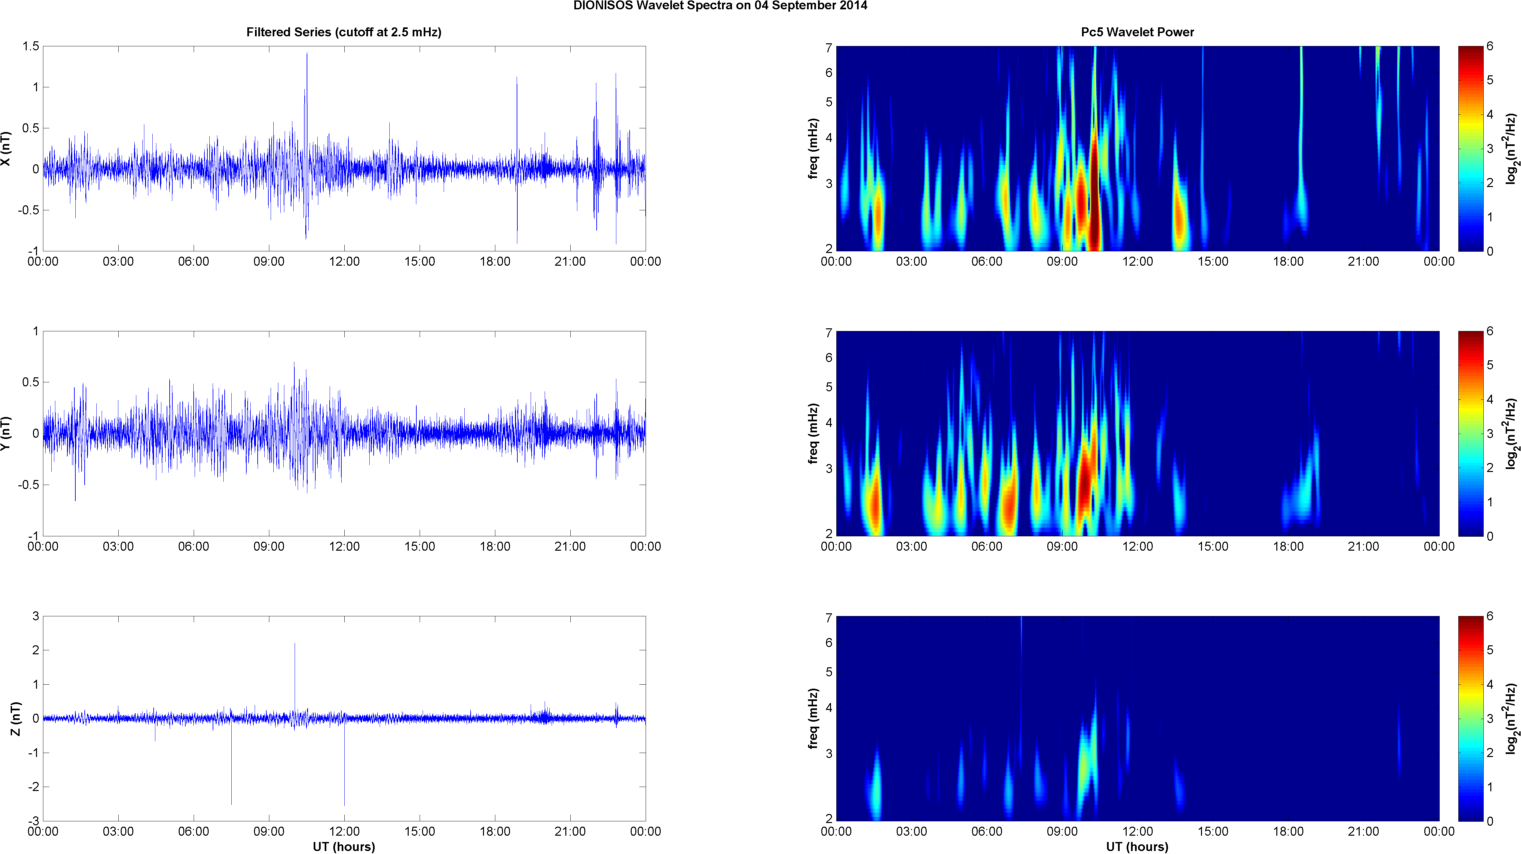The image size is (1521, 854).
Task: Click the middle wavelet plot colorbar
Action: pyautogui.click(x=1470, y=433)
